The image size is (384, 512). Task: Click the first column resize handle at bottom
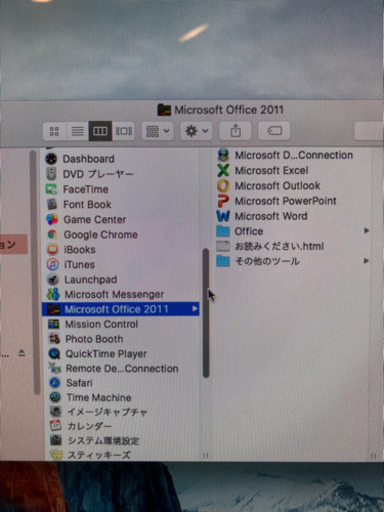[206, 456]
